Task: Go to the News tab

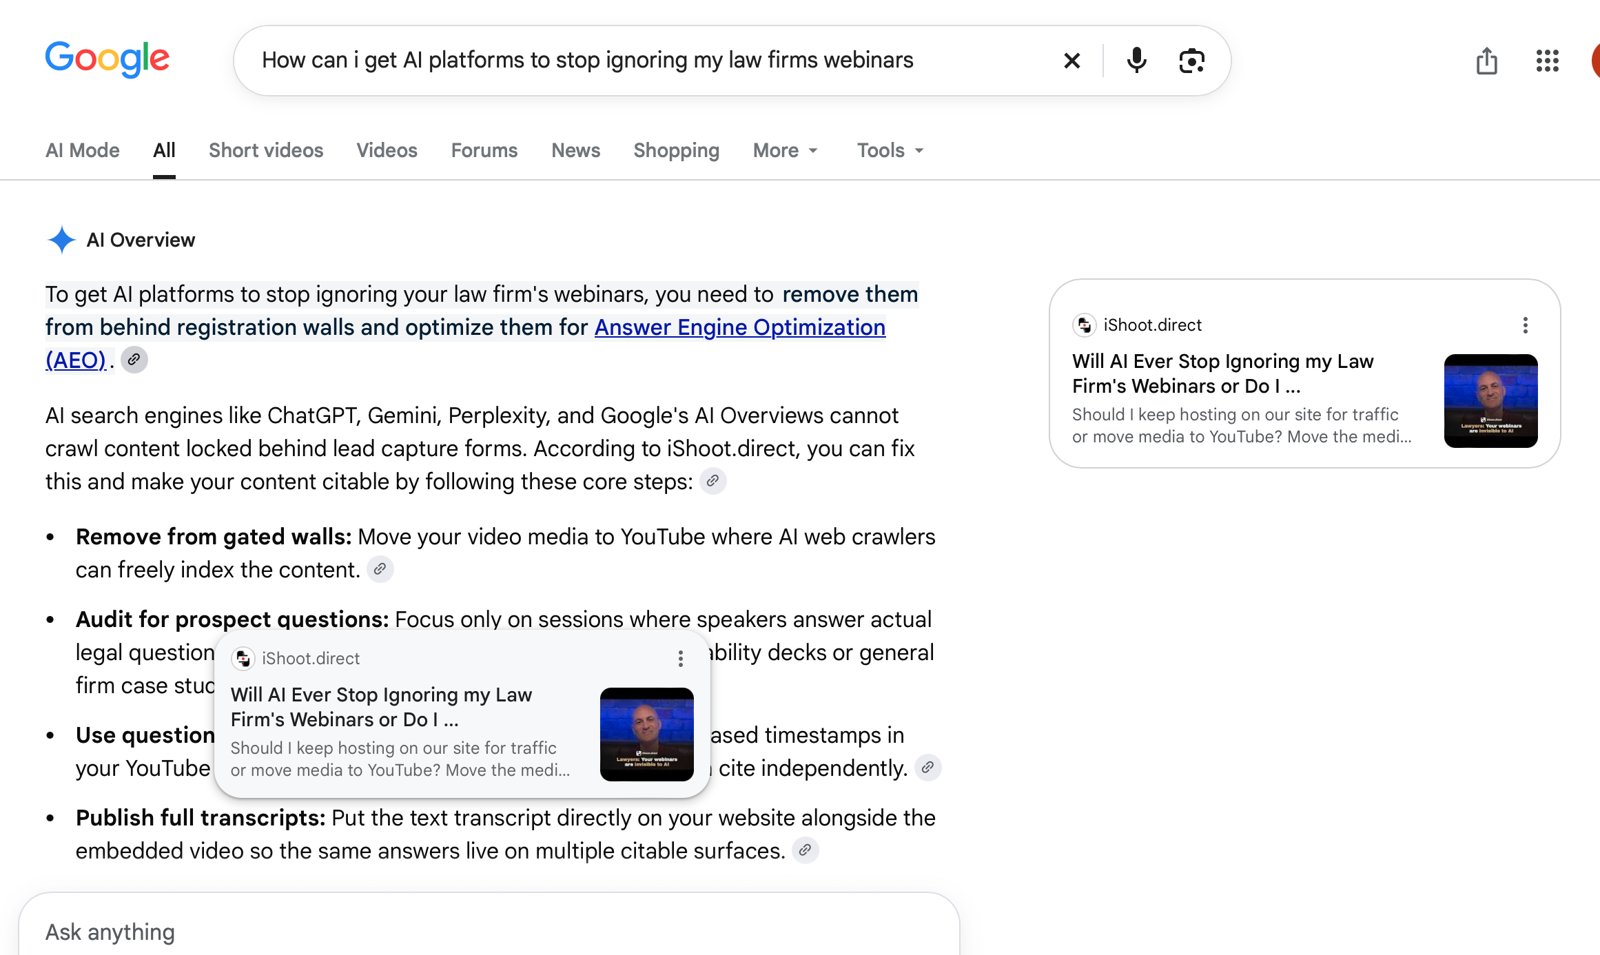Action: pyautogui.click(x=576, y=150)
